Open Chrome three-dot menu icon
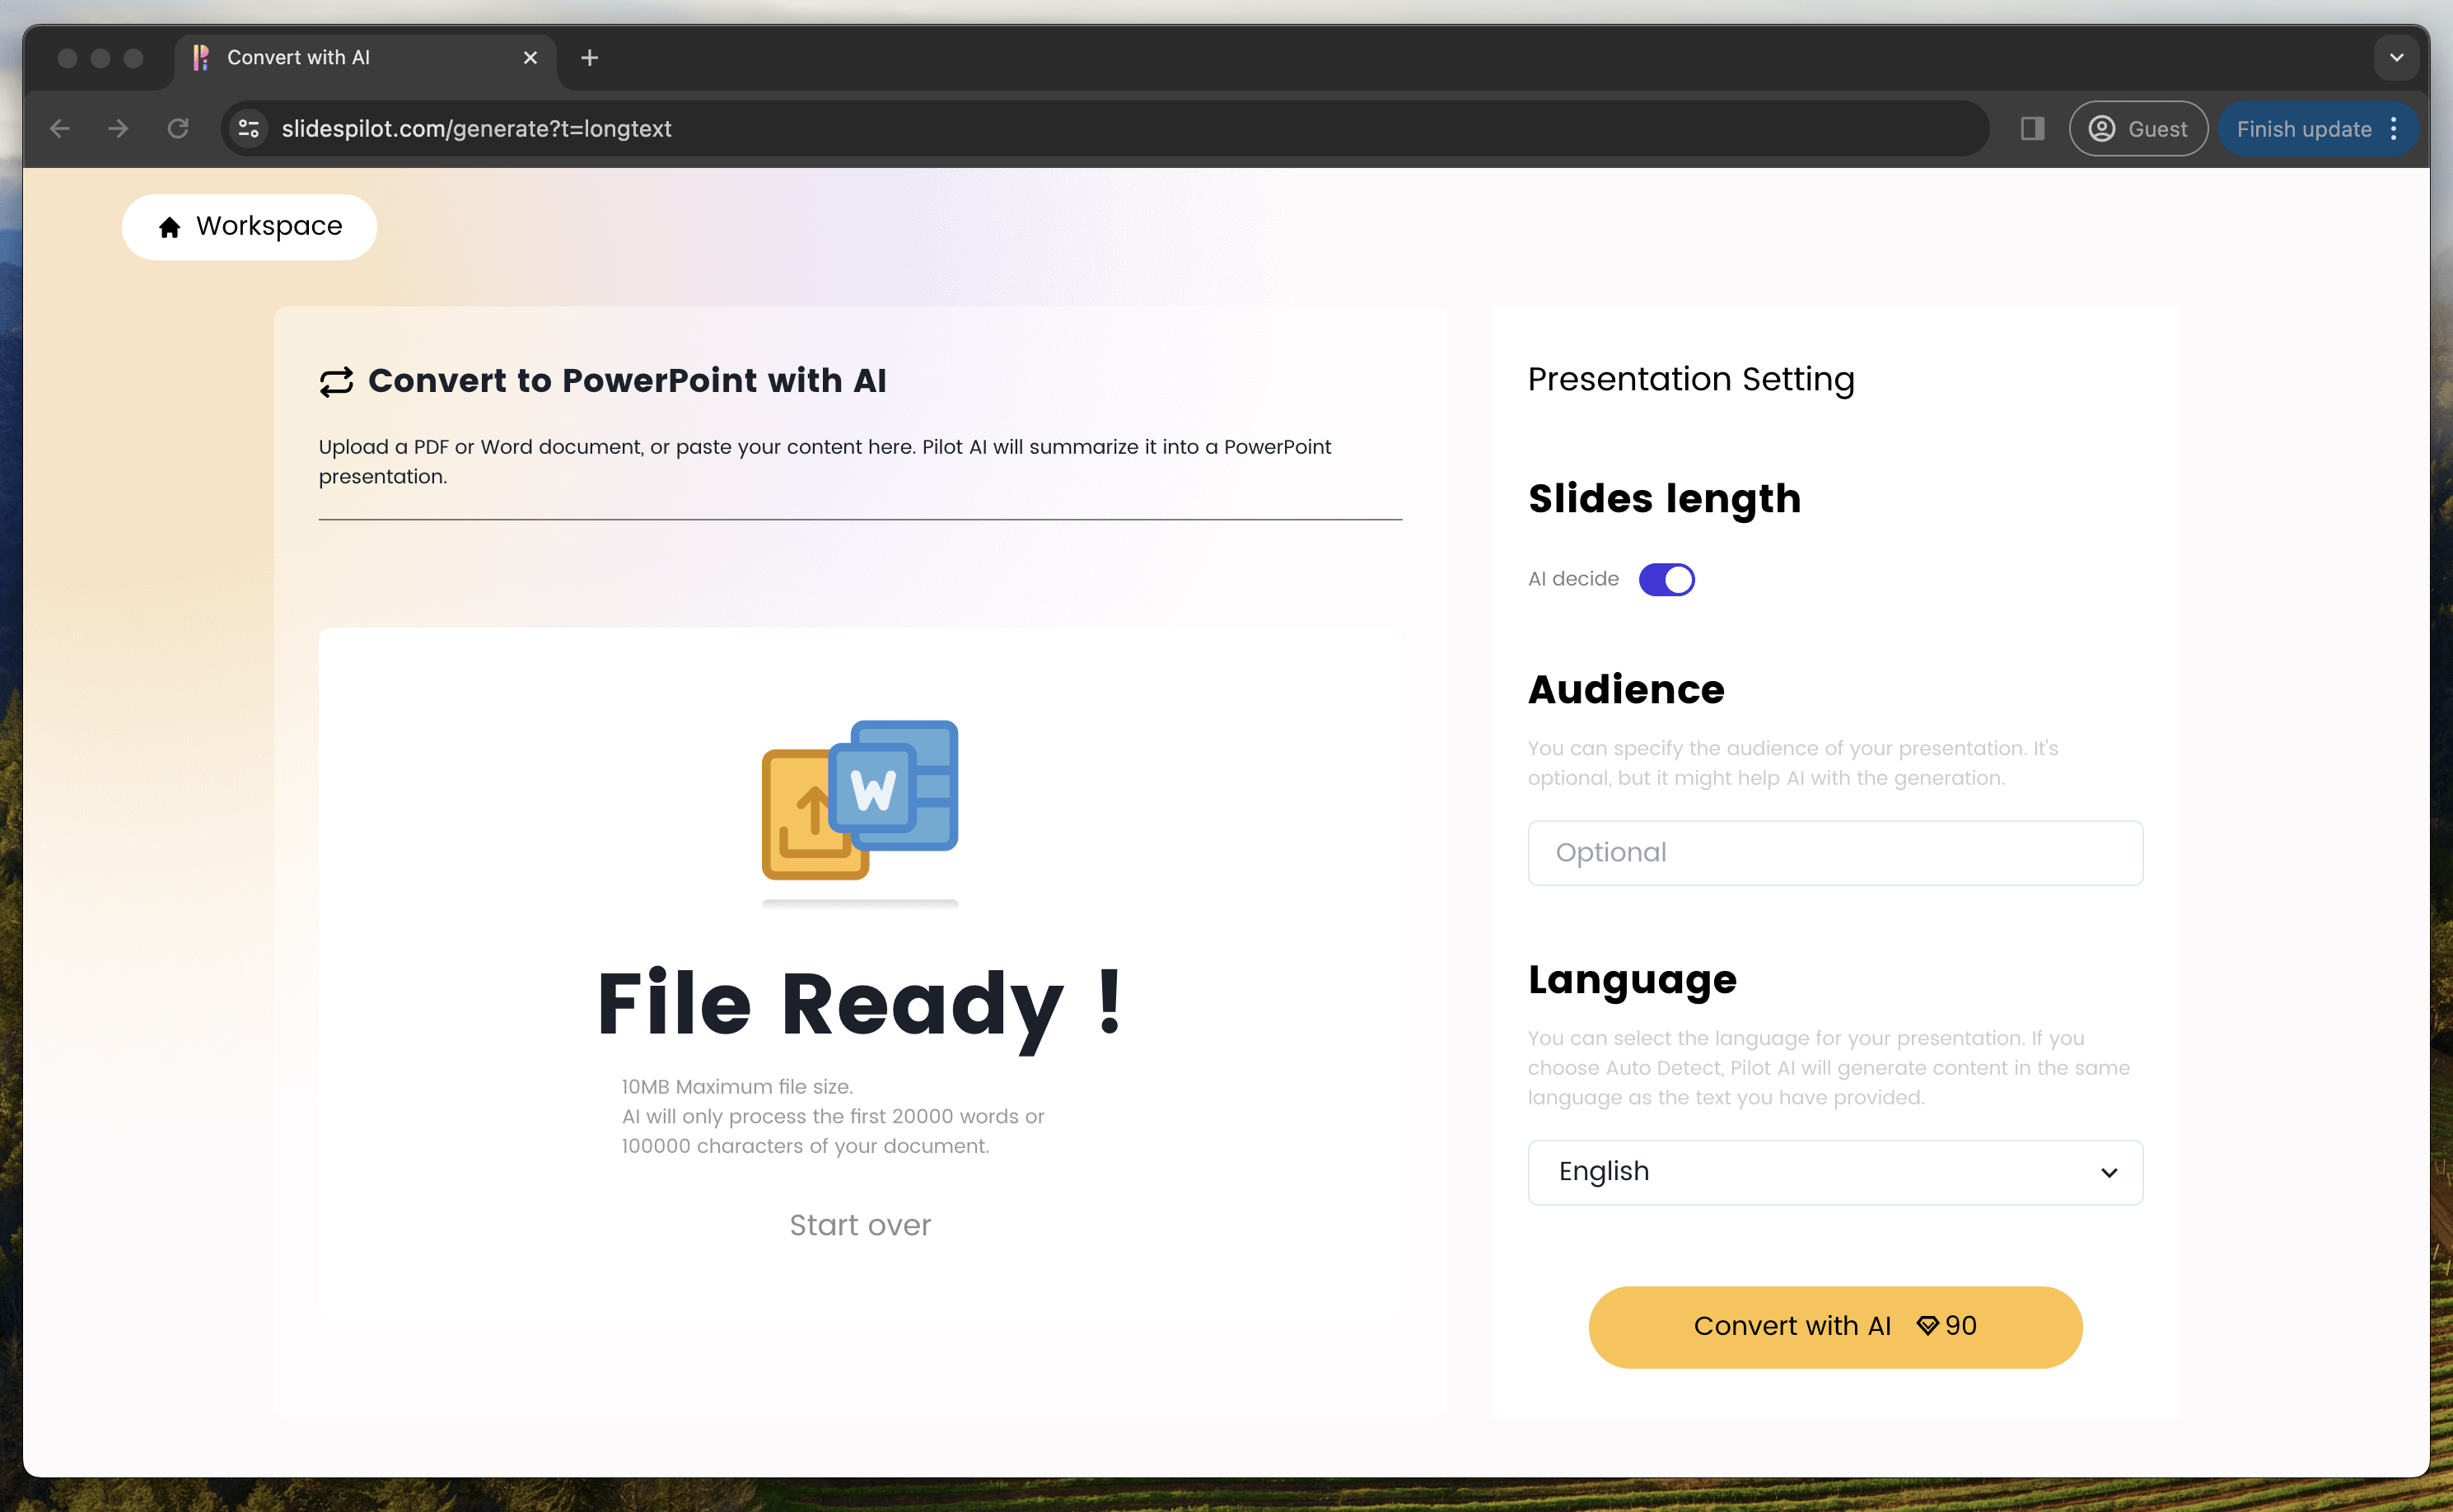 pyautogui.click(x=2394, y=129)
